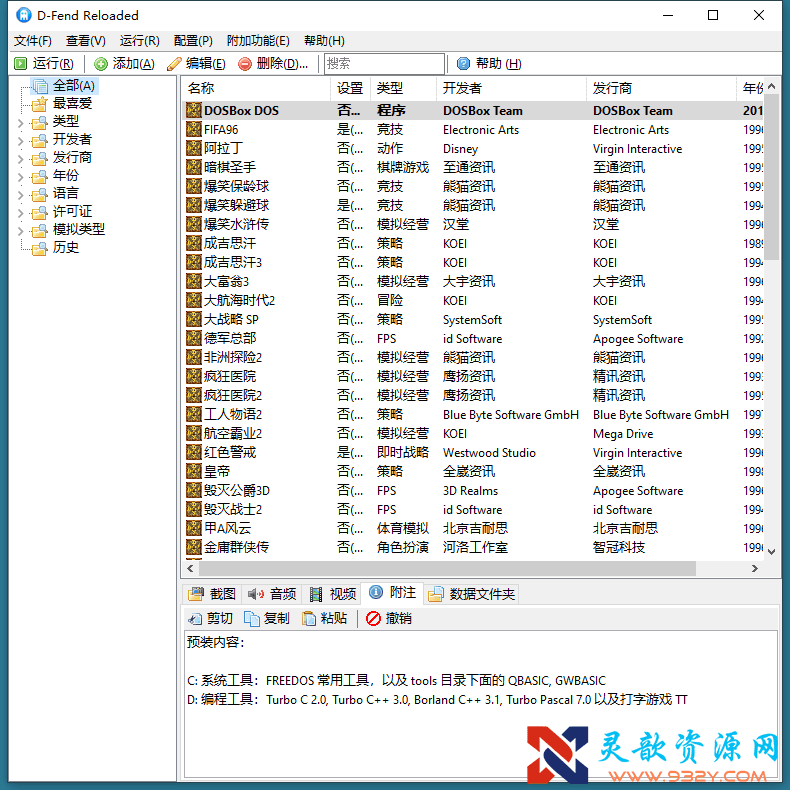The image size is (790, 790).
Task: Select the 最喜爱 favorites folder icon
Action: point(39,104)
